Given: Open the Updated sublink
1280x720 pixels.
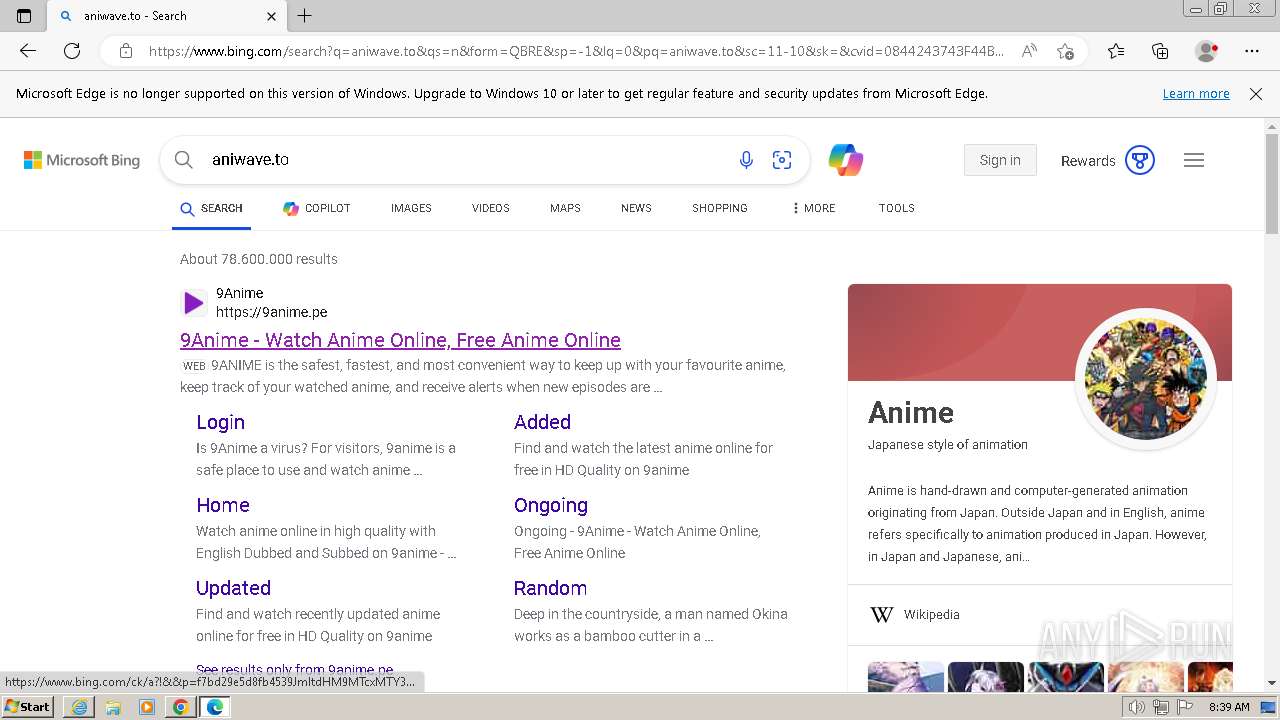Looking at the screenshot, I should [x=233, y=588].
